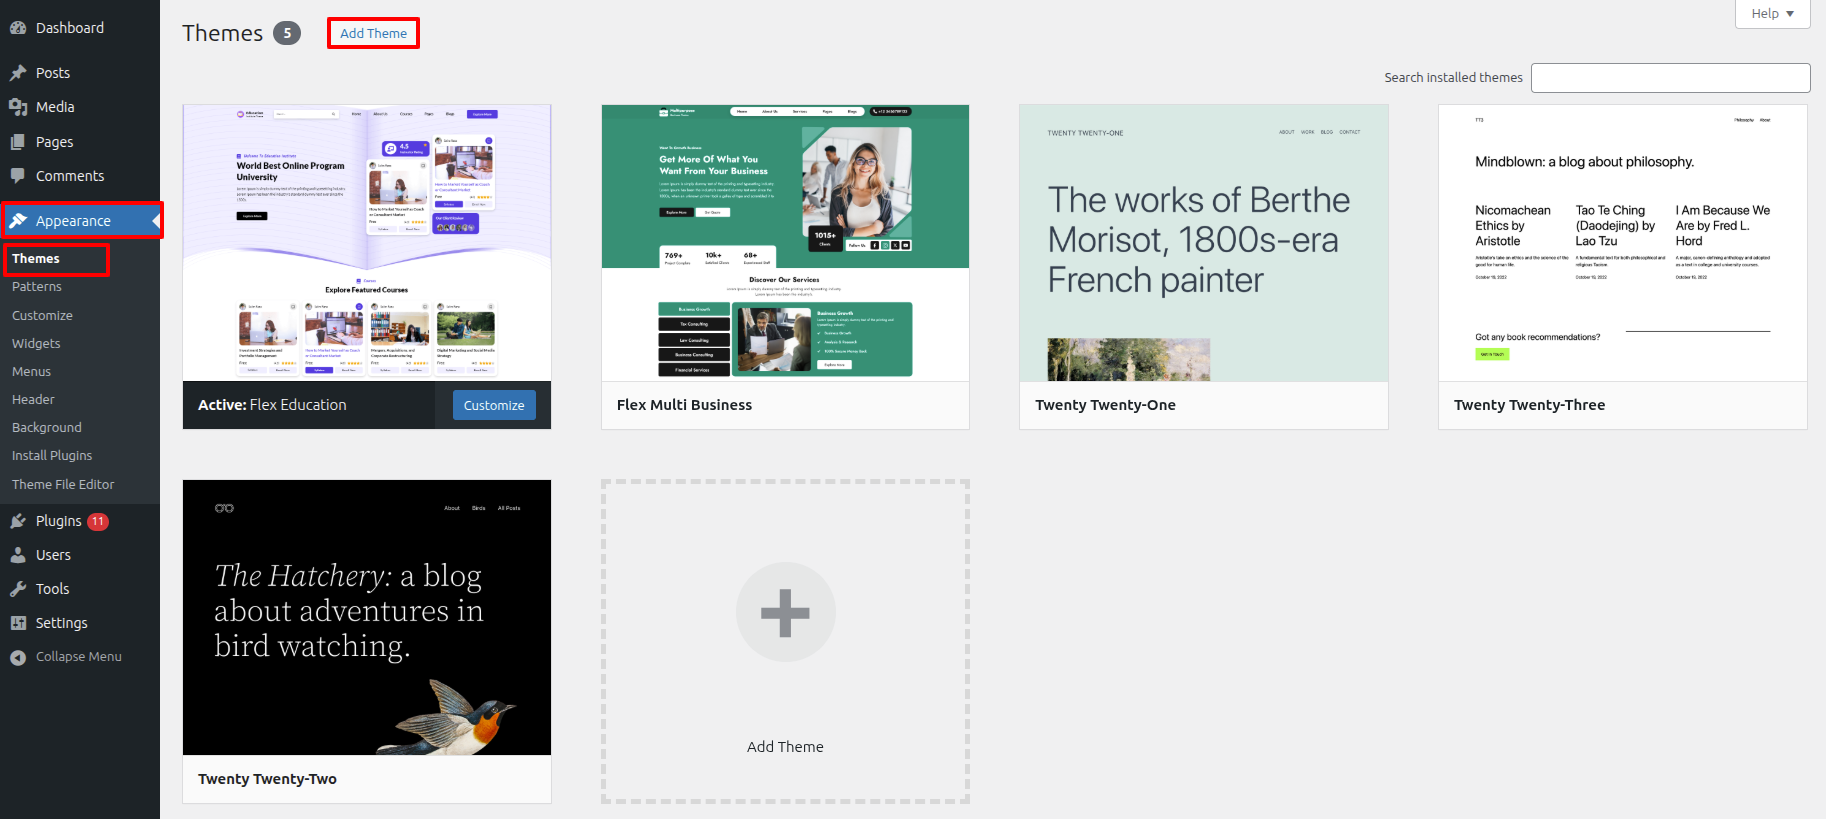
Task: Select Twenty Twenty-One theme screenshot
Action: 1204,243
